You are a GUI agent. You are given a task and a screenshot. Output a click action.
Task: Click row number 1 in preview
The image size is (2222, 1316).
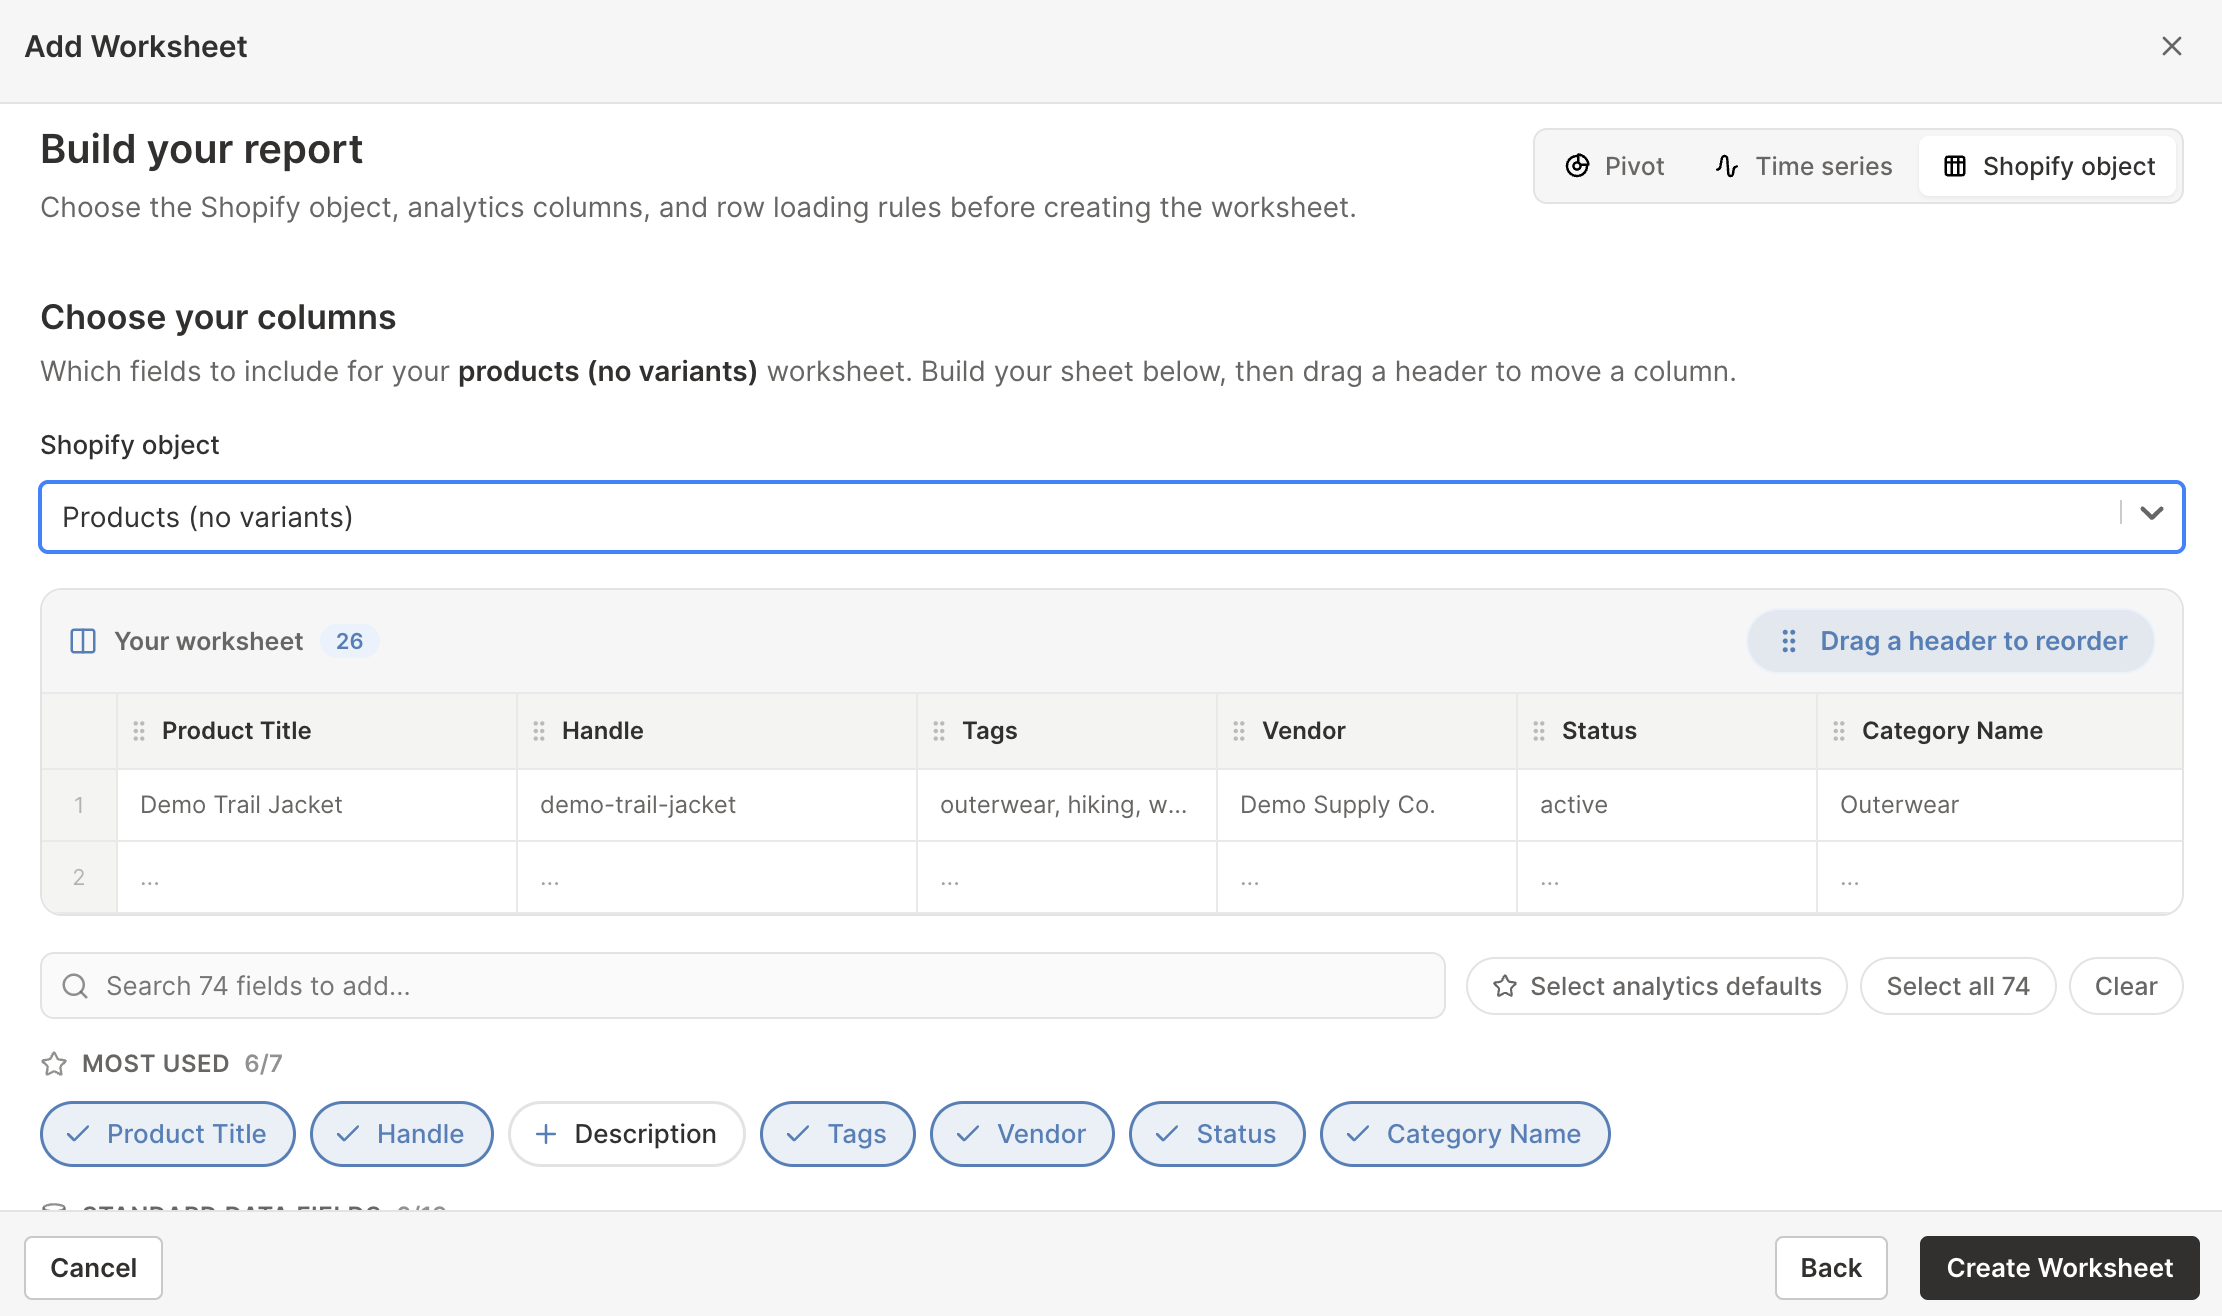click(79, 805)
